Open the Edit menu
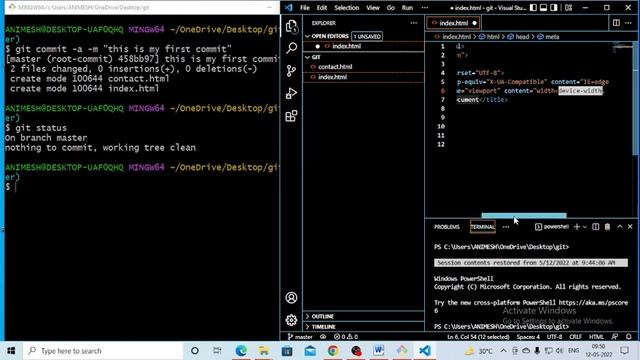Screen dimensions: 640x360 (x=322, y=7)
